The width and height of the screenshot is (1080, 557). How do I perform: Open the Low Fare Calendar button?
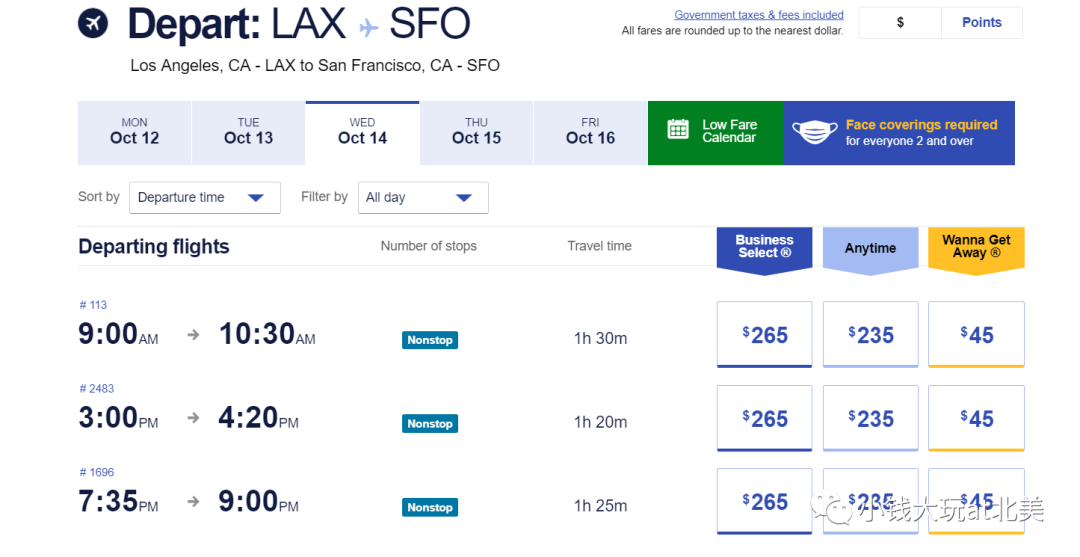[716, 133]
